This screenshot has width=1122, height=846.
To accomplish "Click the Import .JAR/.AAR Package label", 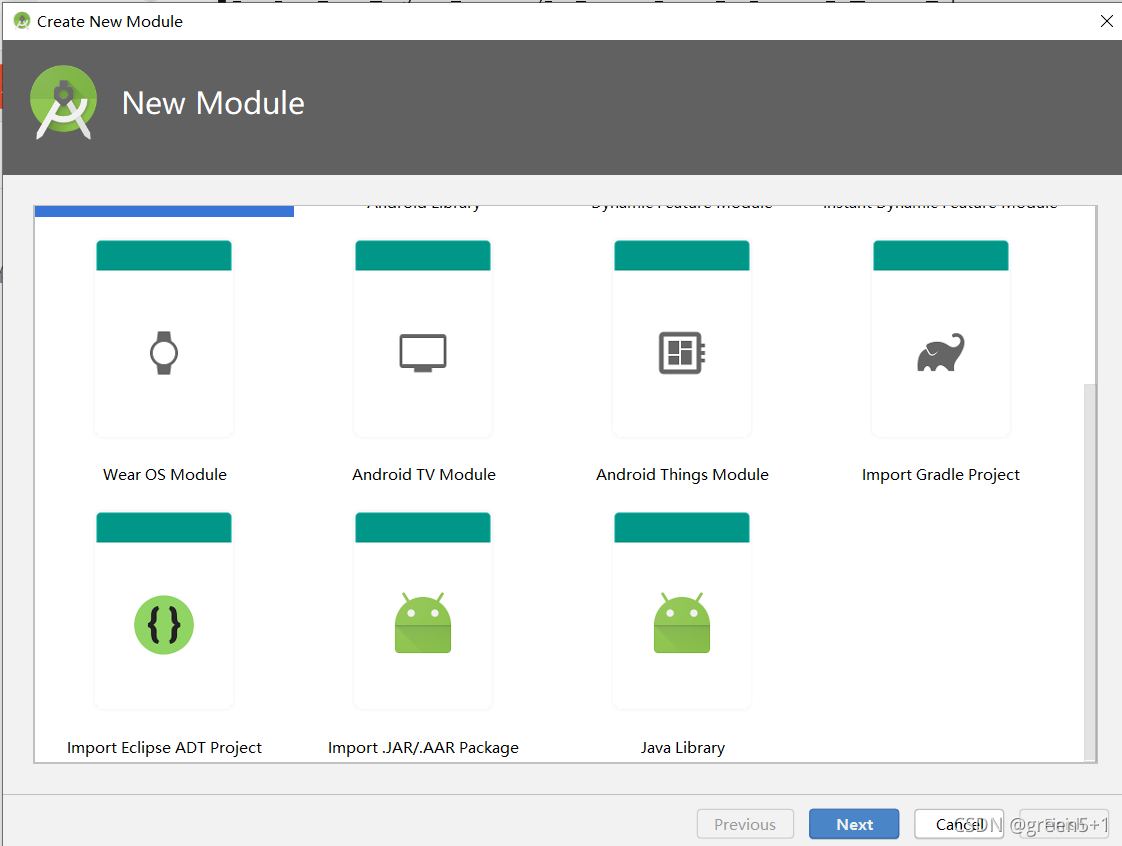I will tap(423, 748).
